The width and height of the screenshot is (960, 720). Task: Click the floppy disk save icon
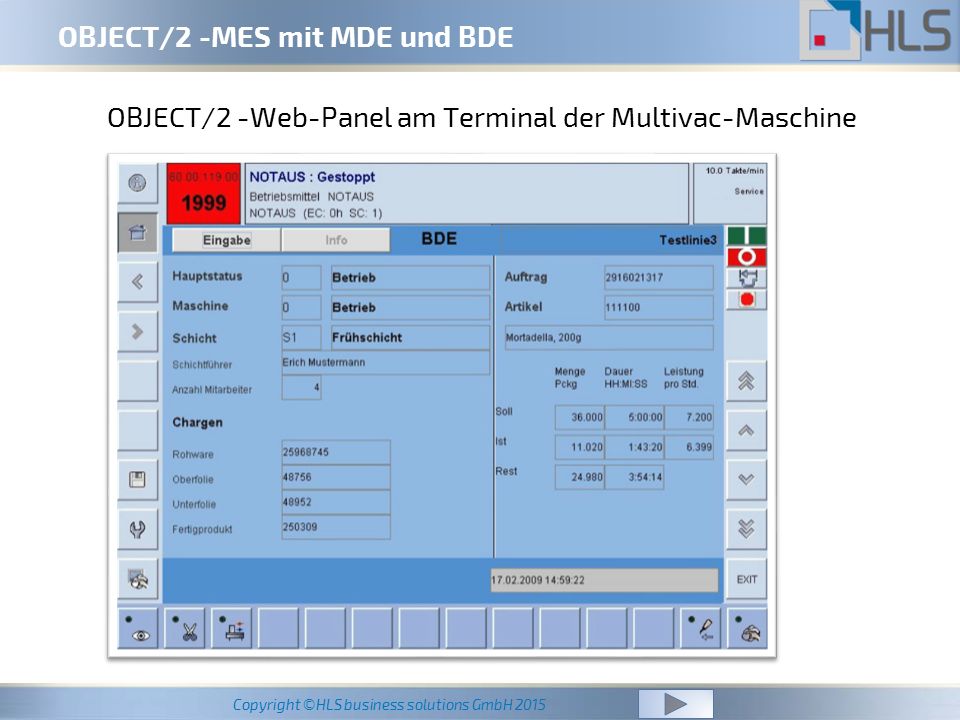138,479
